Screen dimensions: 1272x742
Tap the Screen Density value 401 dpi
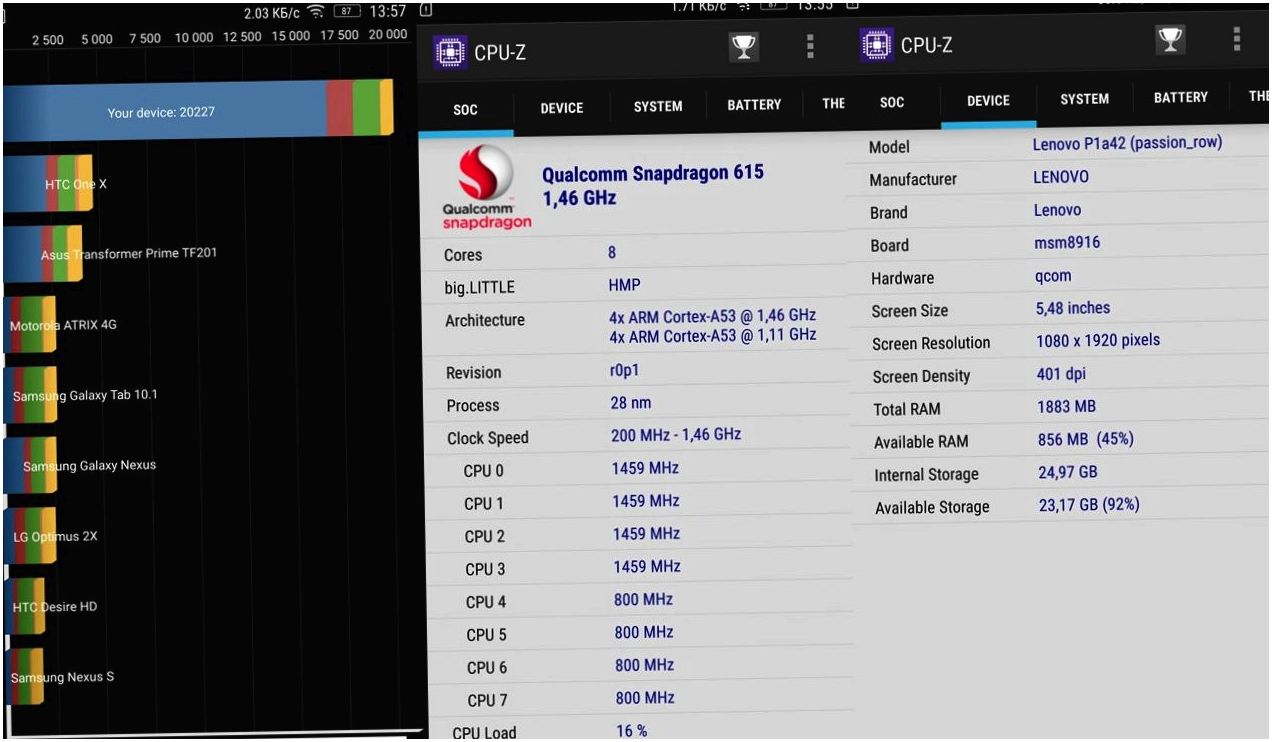1061,374
